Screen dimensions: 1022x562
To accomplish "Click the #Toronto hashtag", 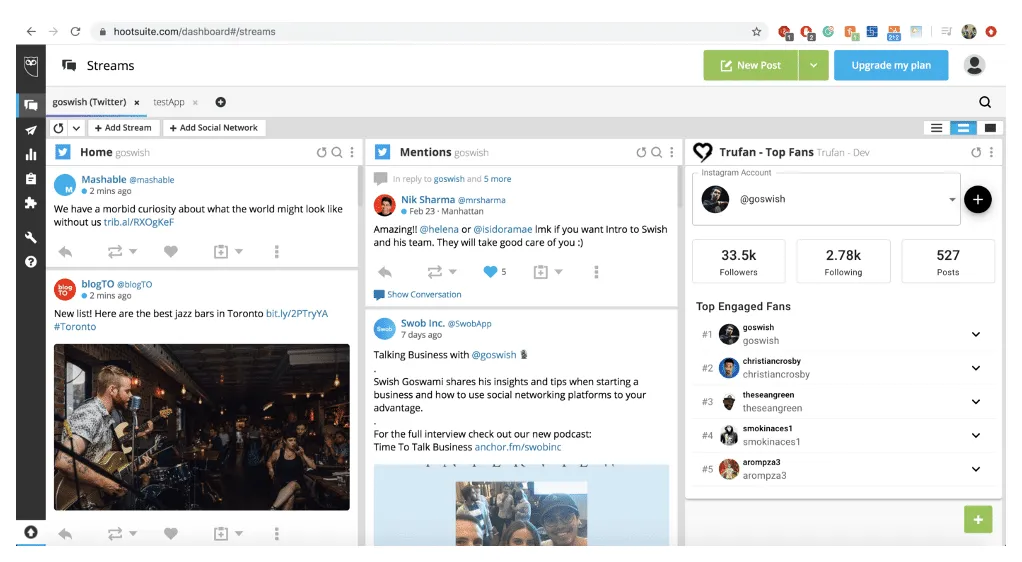I will coord(75,327).
